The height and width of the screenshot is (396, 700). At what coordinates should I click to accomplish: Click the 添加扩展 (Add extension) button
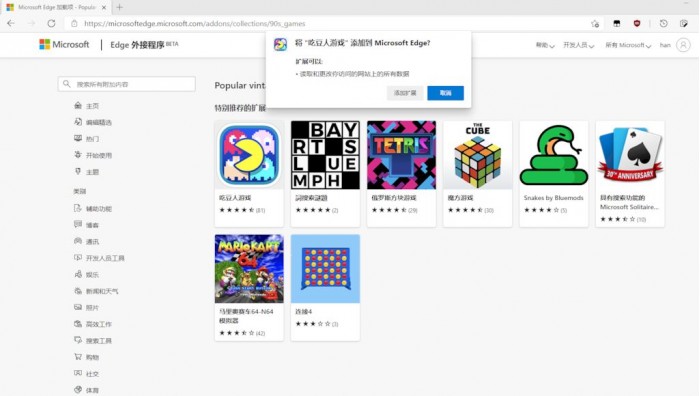click(405, 93)
